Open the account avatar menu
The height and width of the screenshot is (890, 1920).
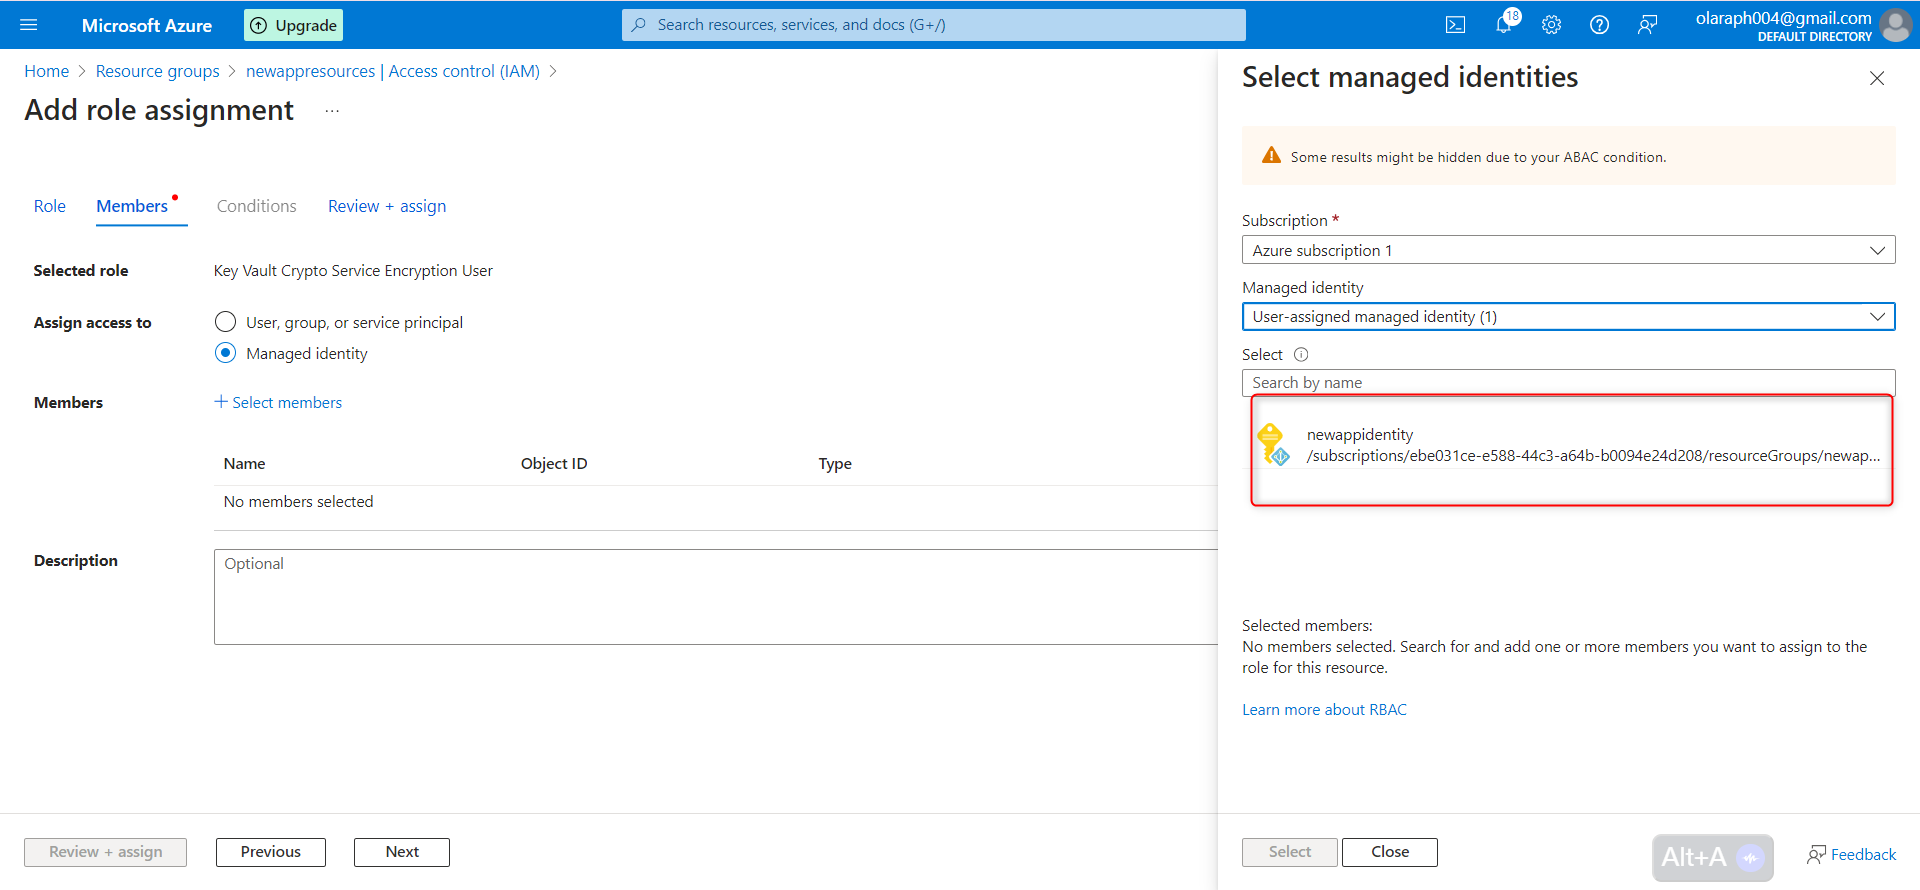[1895, 25]
